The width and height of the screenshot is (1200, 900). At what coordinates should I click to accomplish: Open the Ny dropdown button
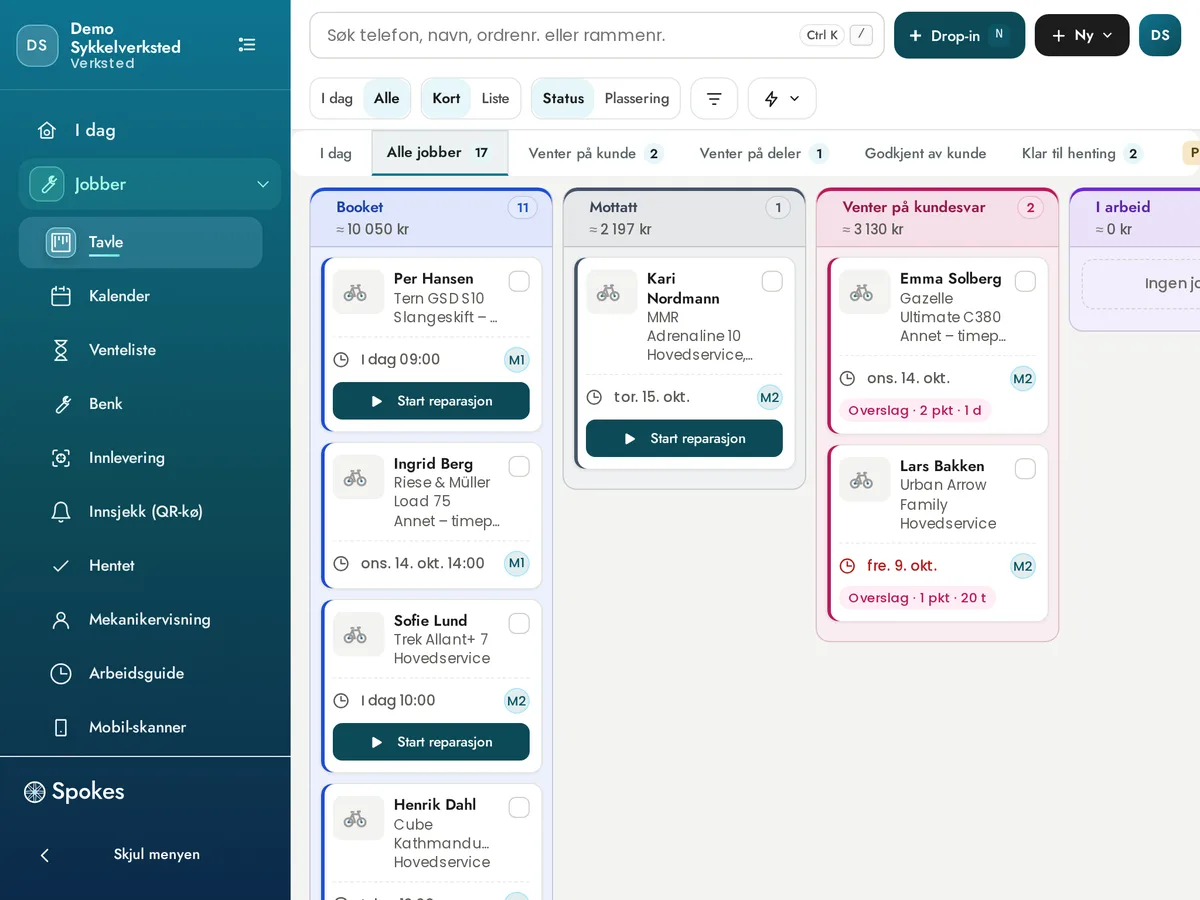click(x=1082, y=35)
